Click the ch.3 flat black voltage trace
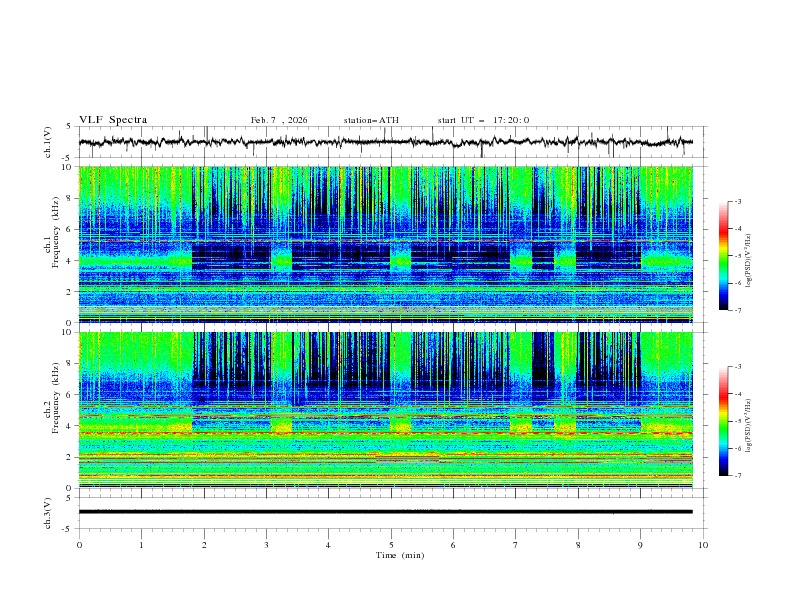Screen dimensions: 792x612 click(x=385, y=512)
